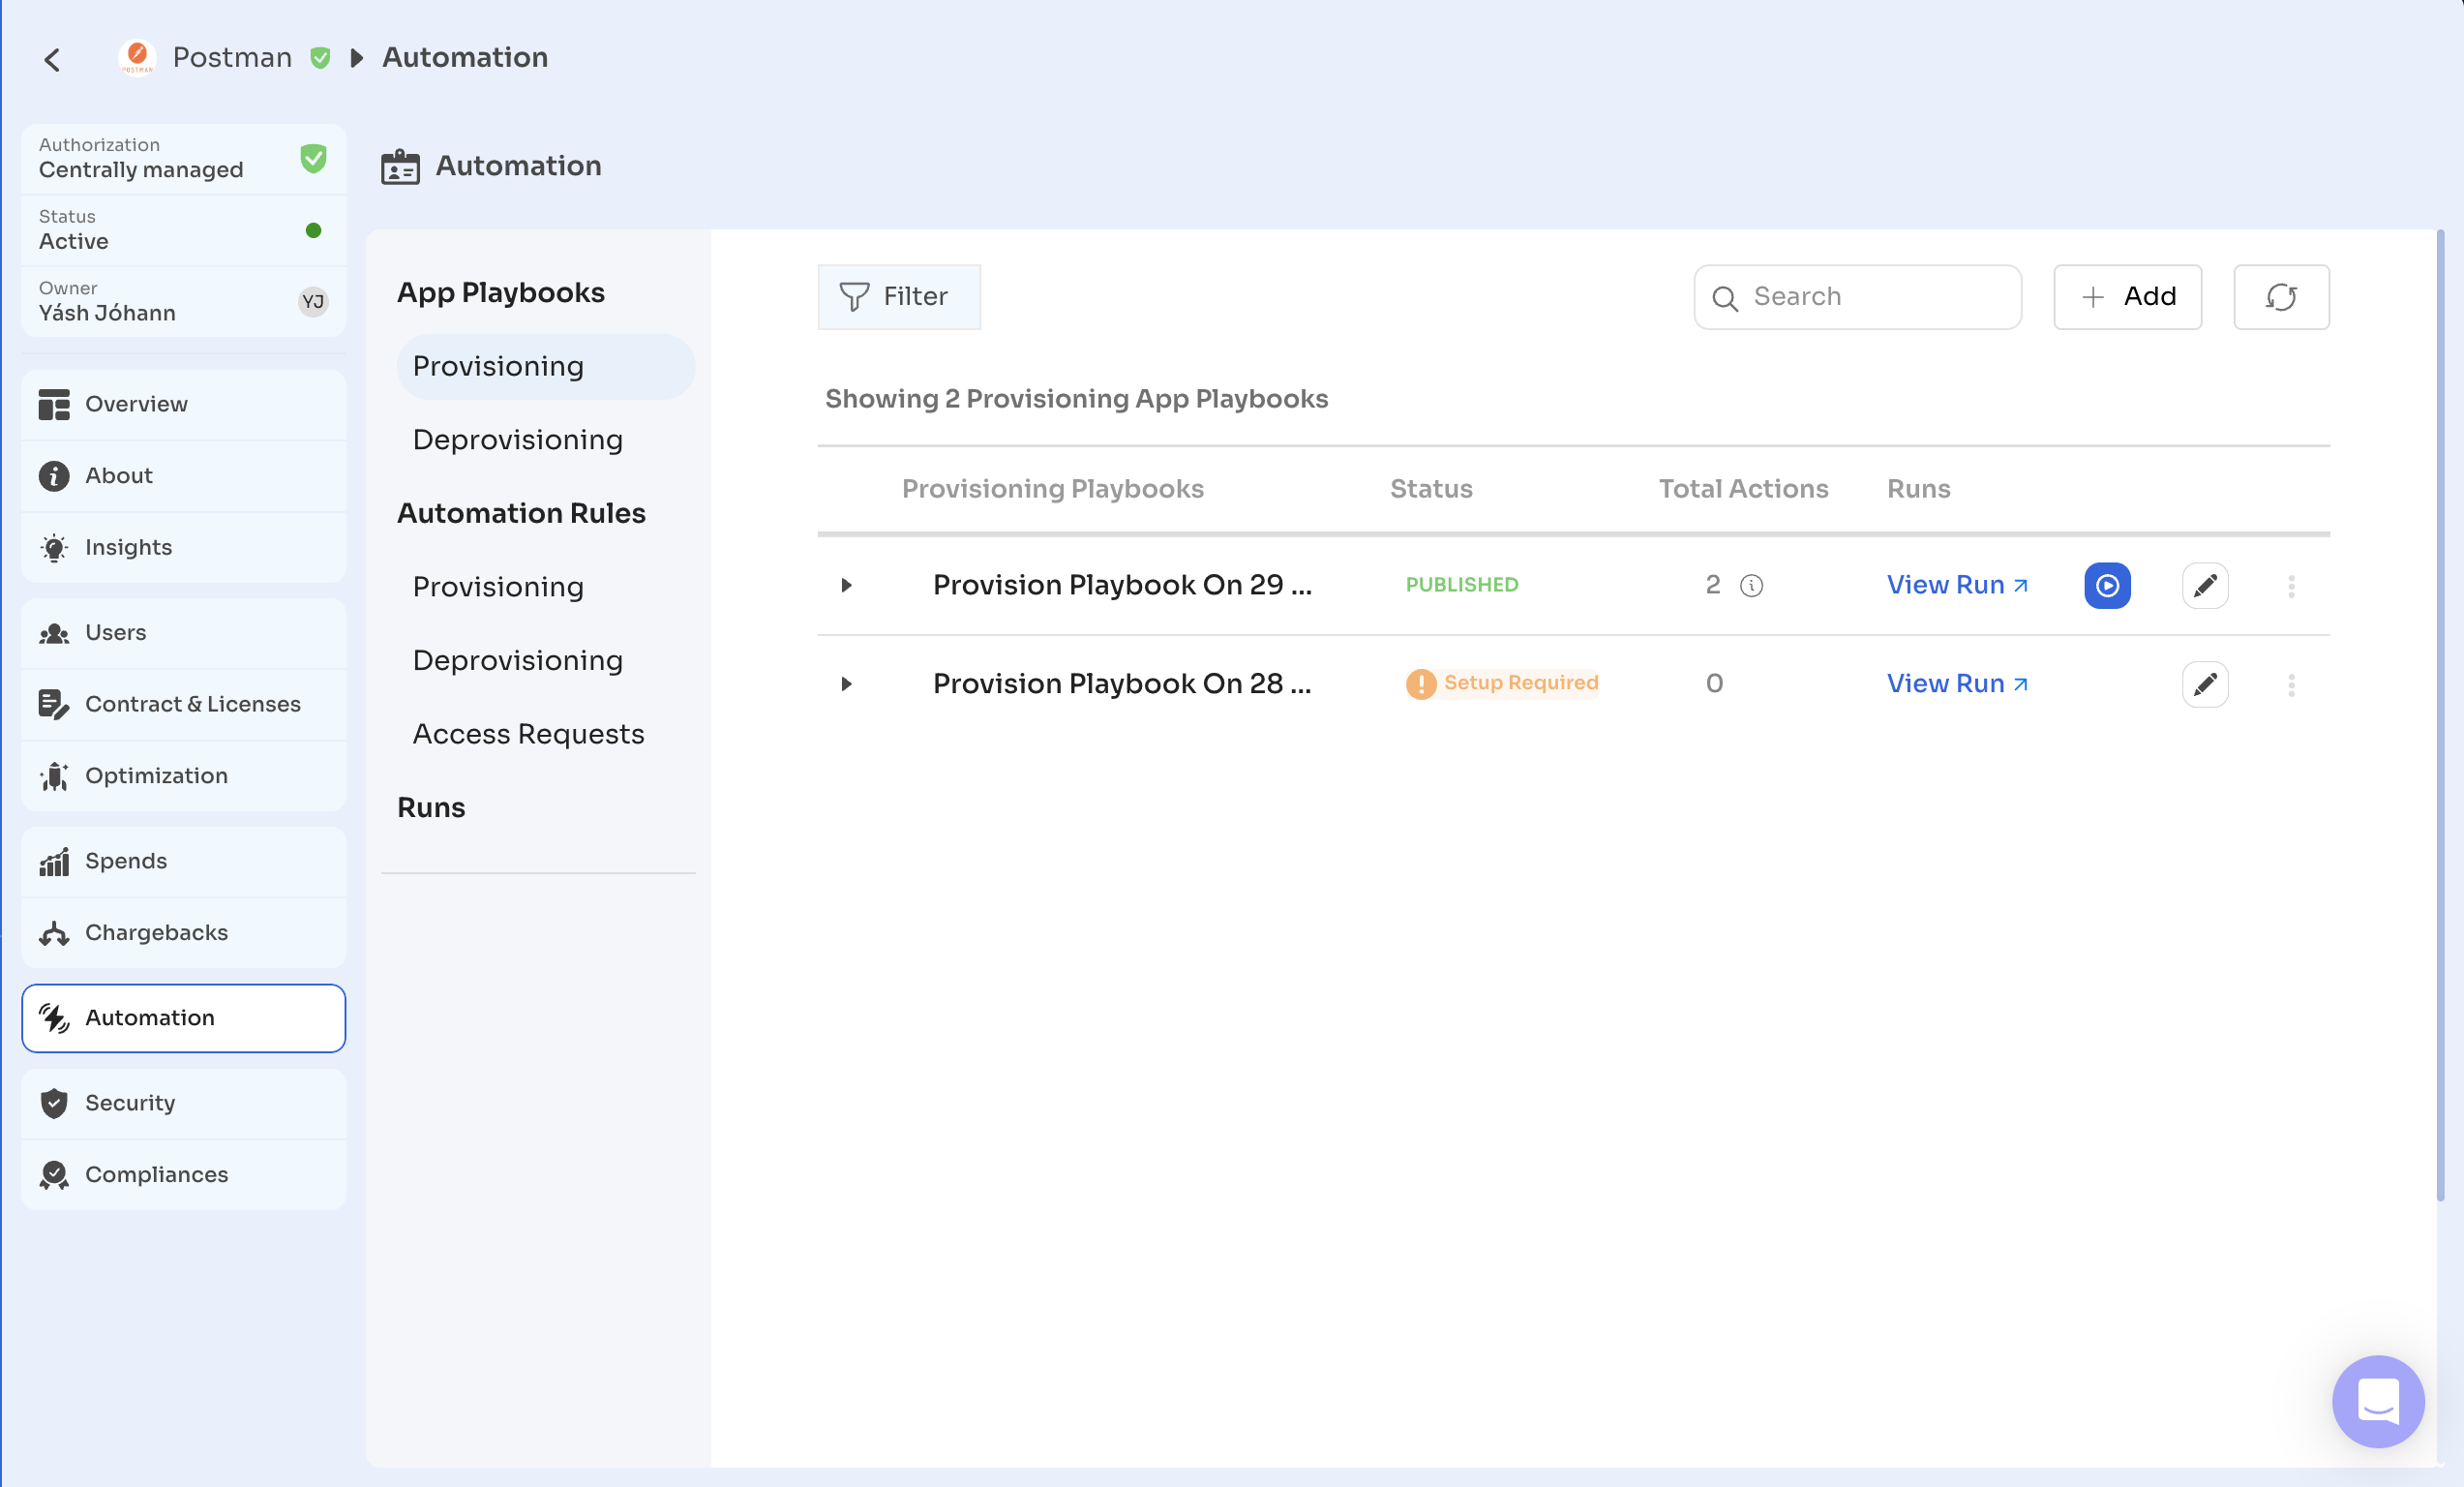Select Automation in the sidebar
Viewport: 2464px width, 1487px height.
pos(184,1018)
